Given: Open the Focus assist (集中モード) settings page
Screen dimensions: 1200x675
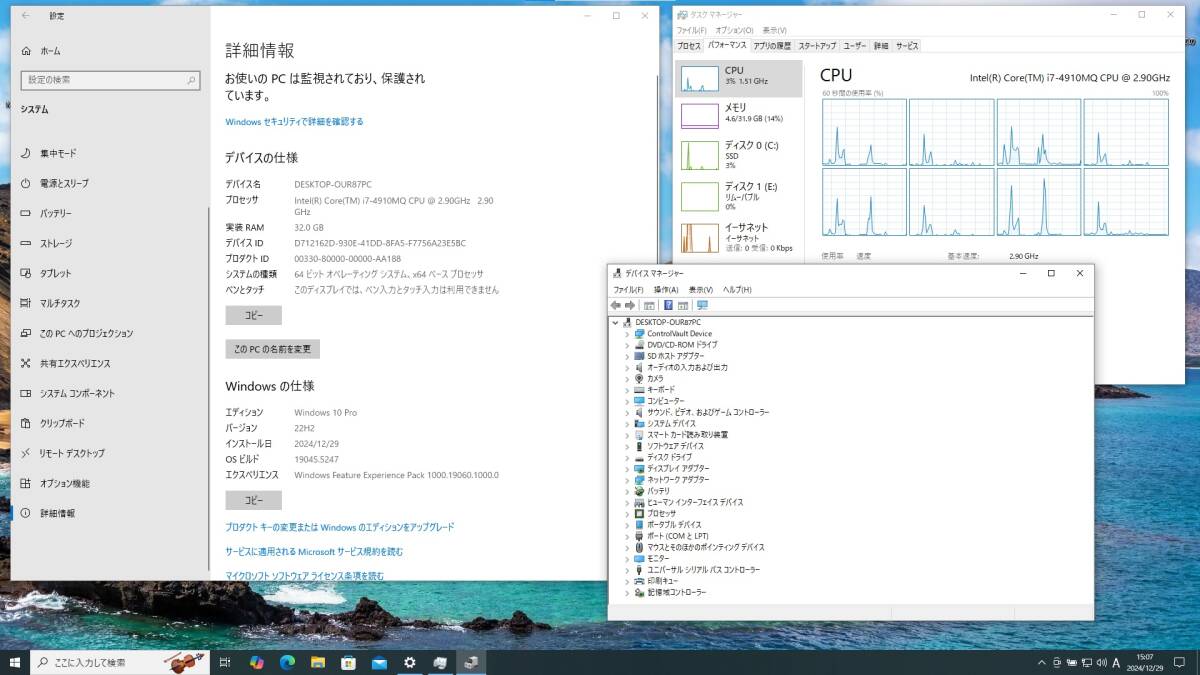Looking at the screenshot, I should click(x=58, y=153).
